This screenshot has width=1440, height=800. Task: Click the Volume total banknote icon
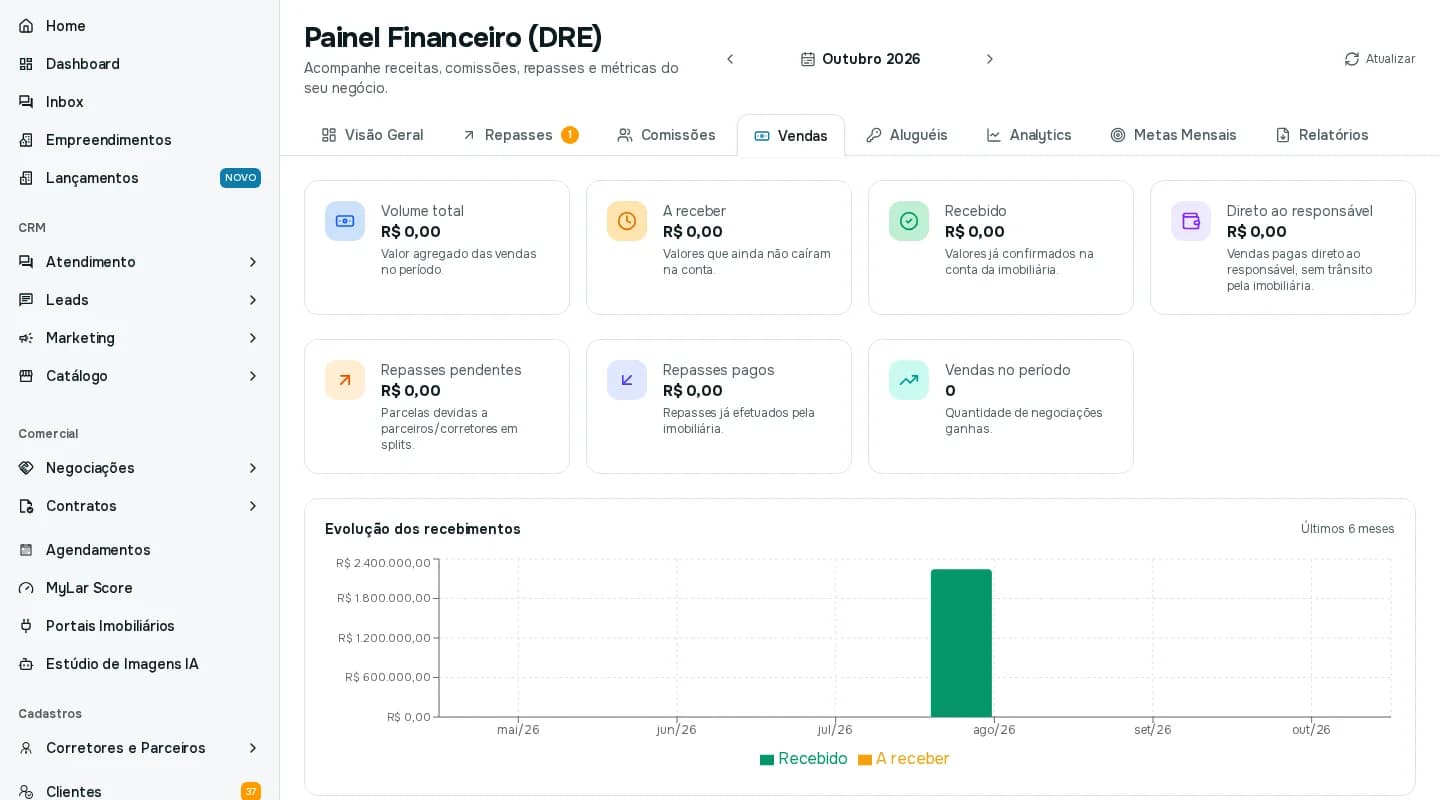tap(345, 221)
